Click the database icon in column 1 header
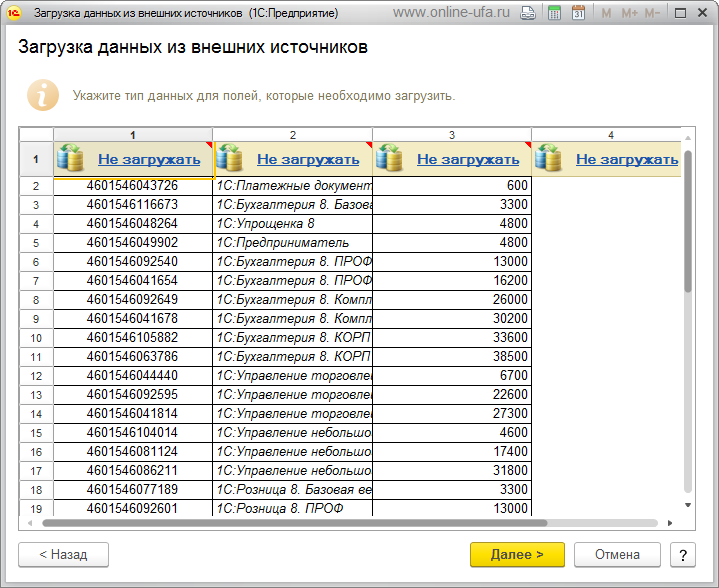Image resolution: width=719 pixels, height=588 pixels. coord(70,158)
